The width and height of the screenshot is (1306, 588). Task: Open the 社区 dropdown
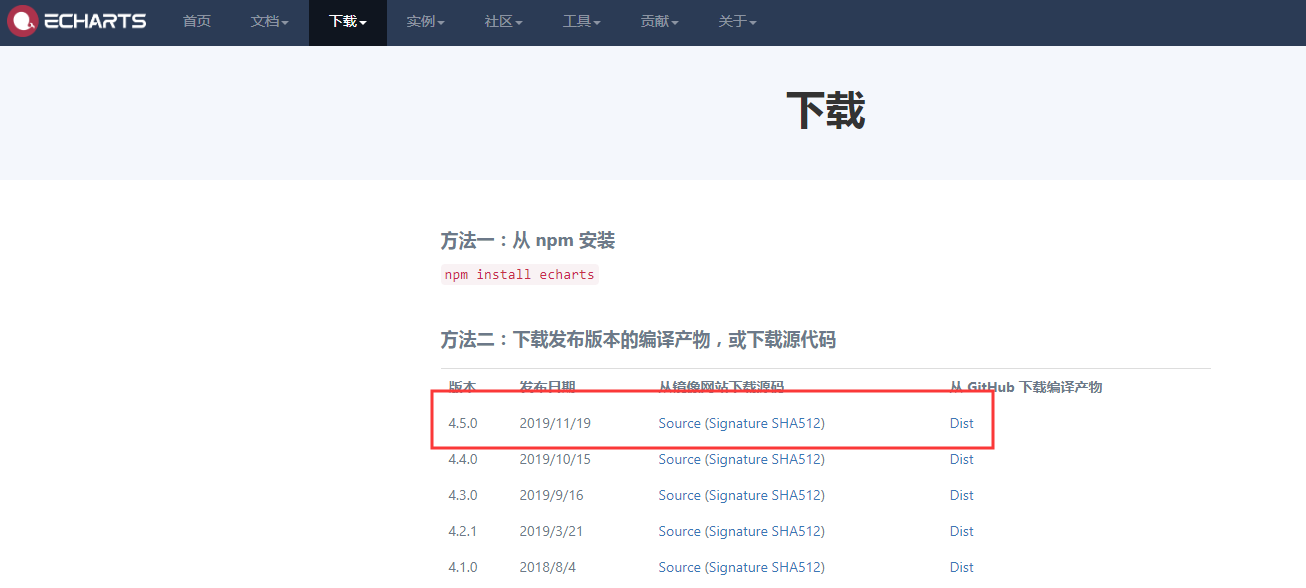click(502, 22)
